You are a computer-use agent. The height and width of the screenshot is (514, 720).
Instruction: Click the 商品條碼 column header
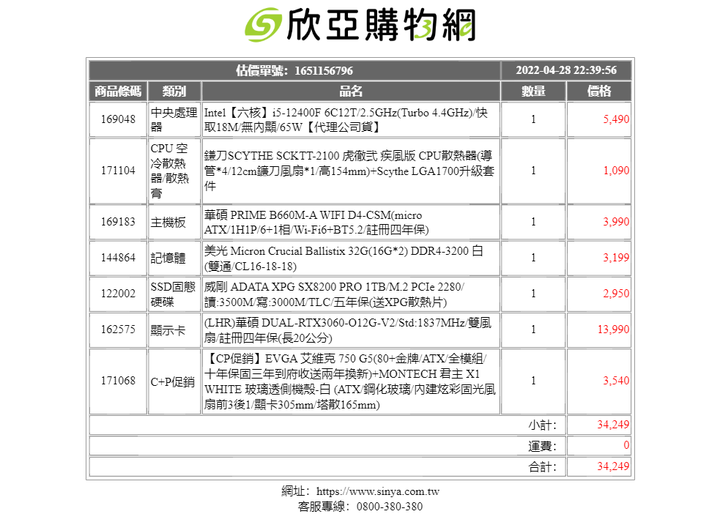point(118,91)
